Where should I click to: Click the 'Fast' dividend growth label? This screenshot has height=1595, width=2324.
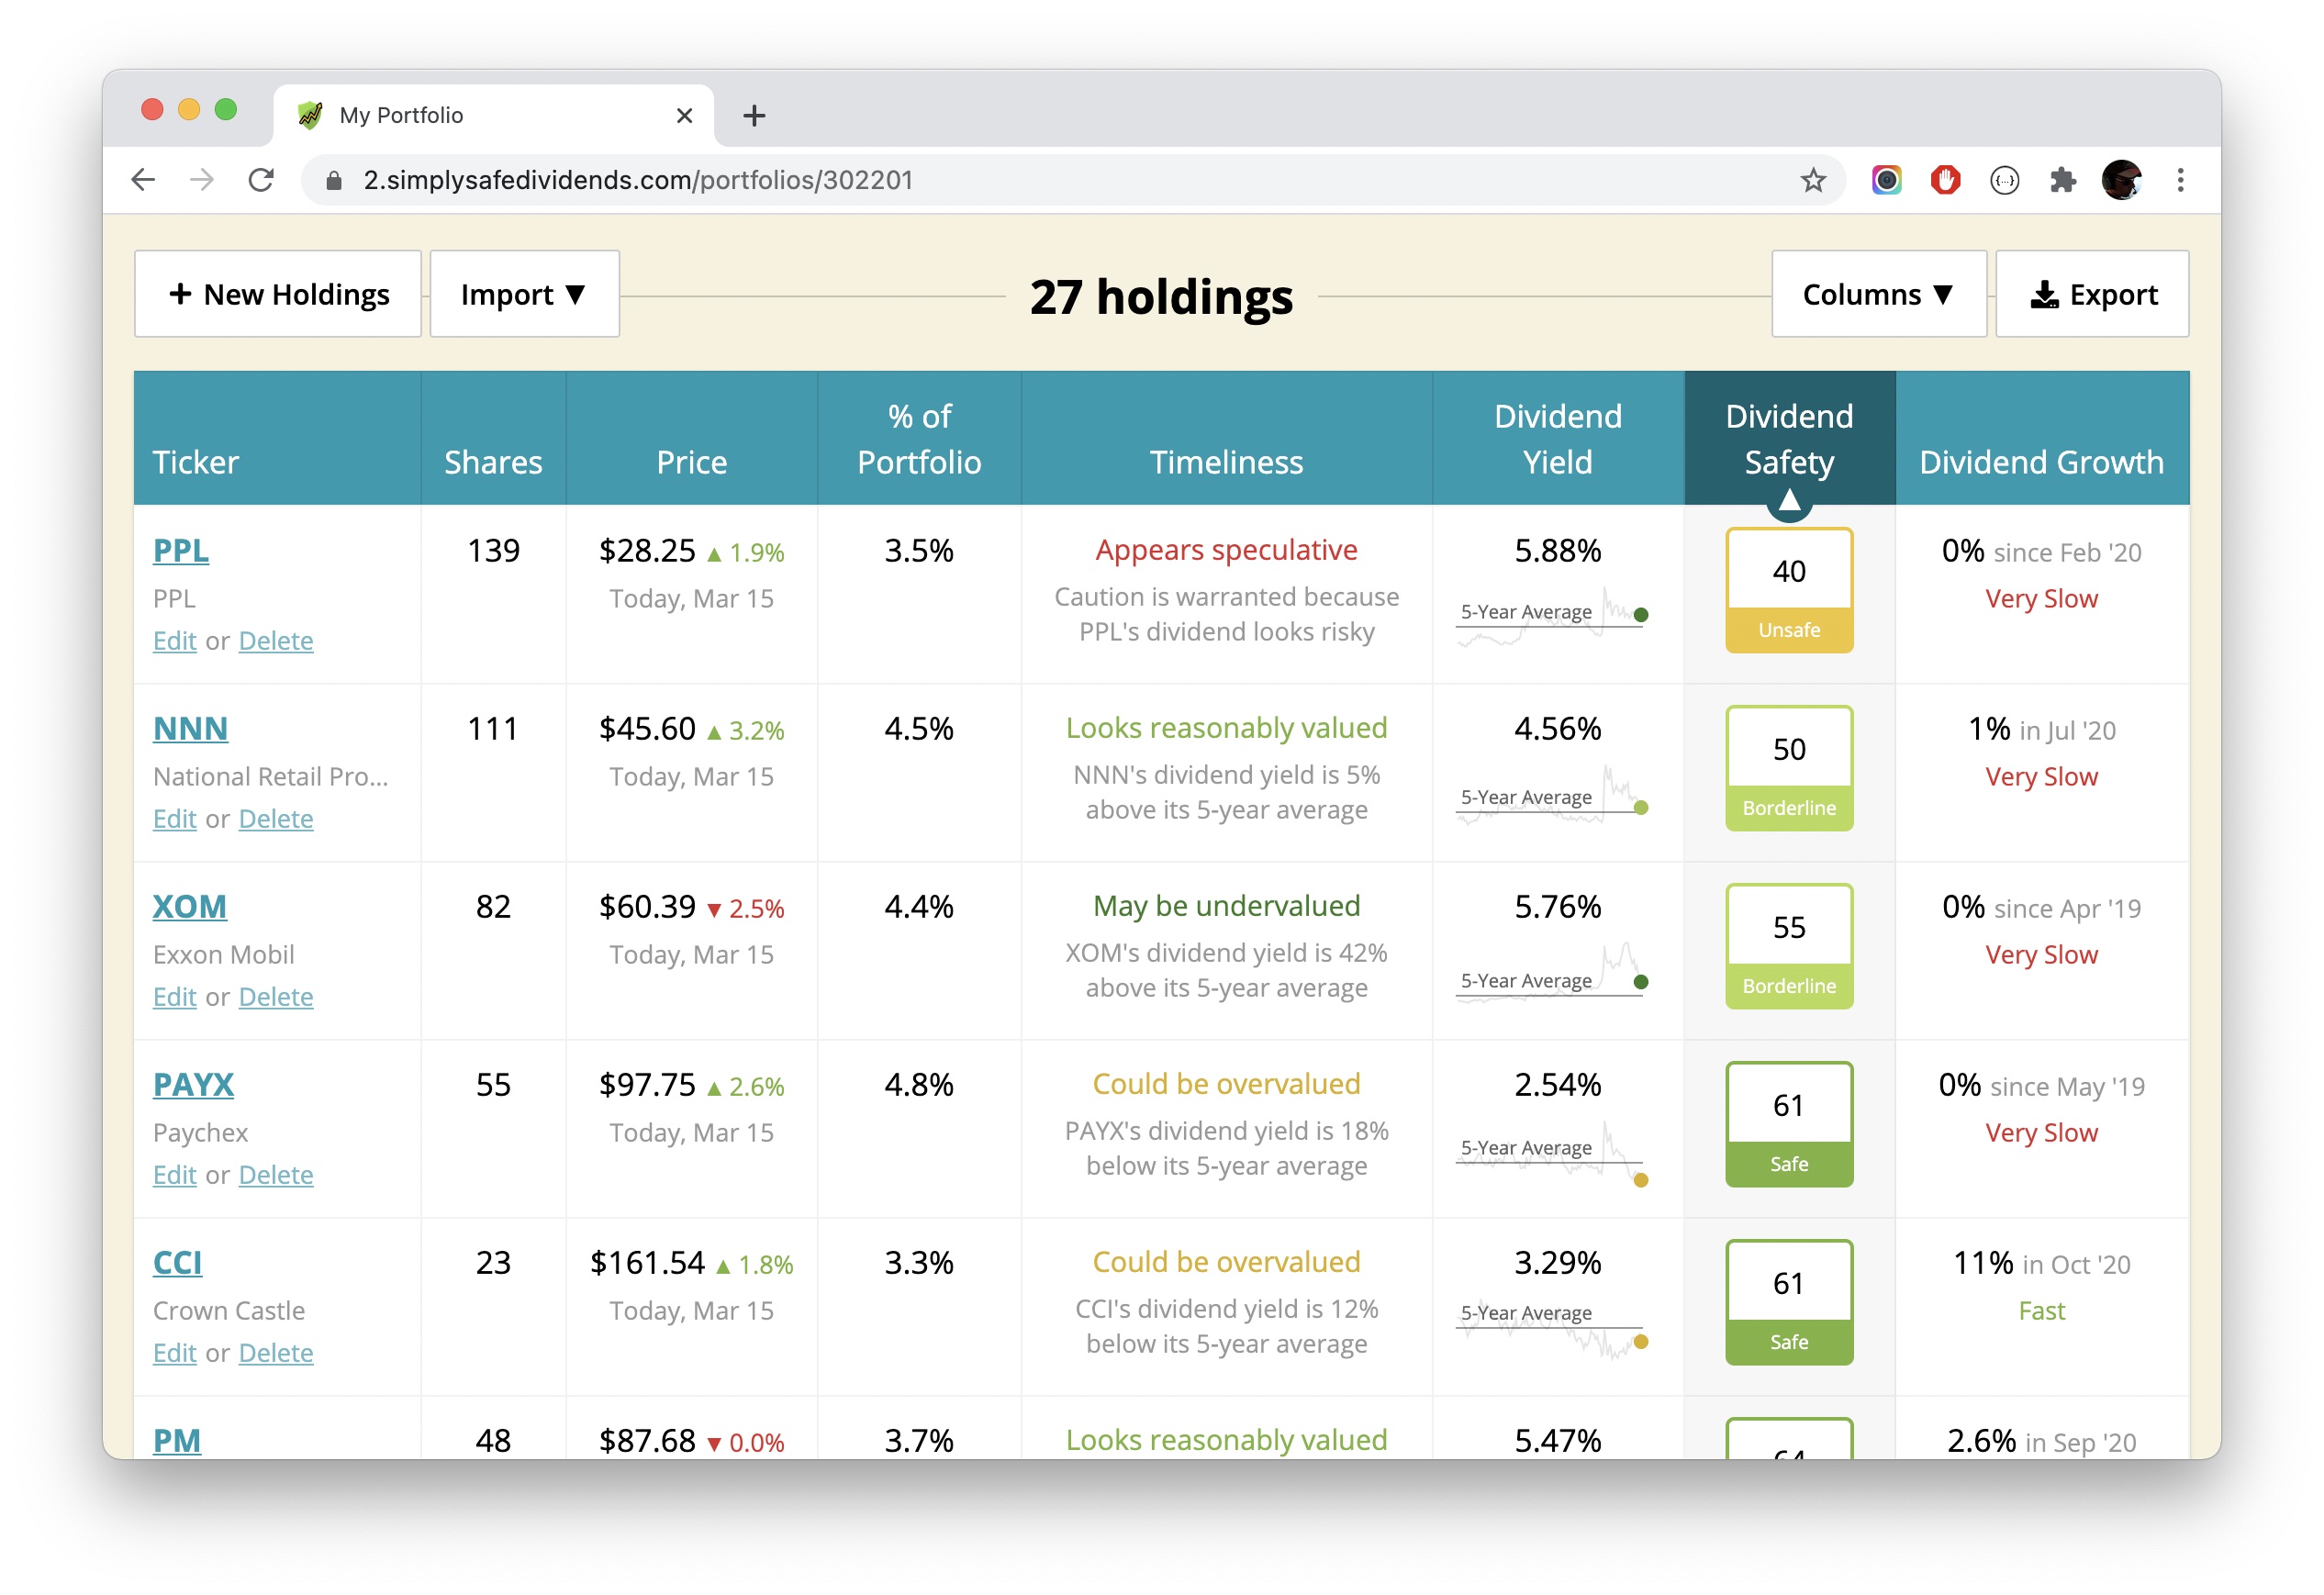click(2041, 1311)
